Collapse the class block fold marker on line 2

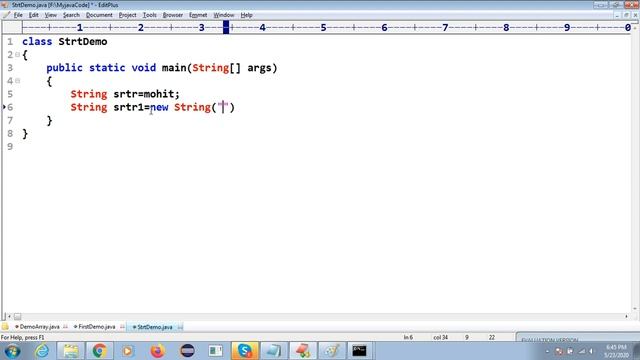[x=18, y=54]
